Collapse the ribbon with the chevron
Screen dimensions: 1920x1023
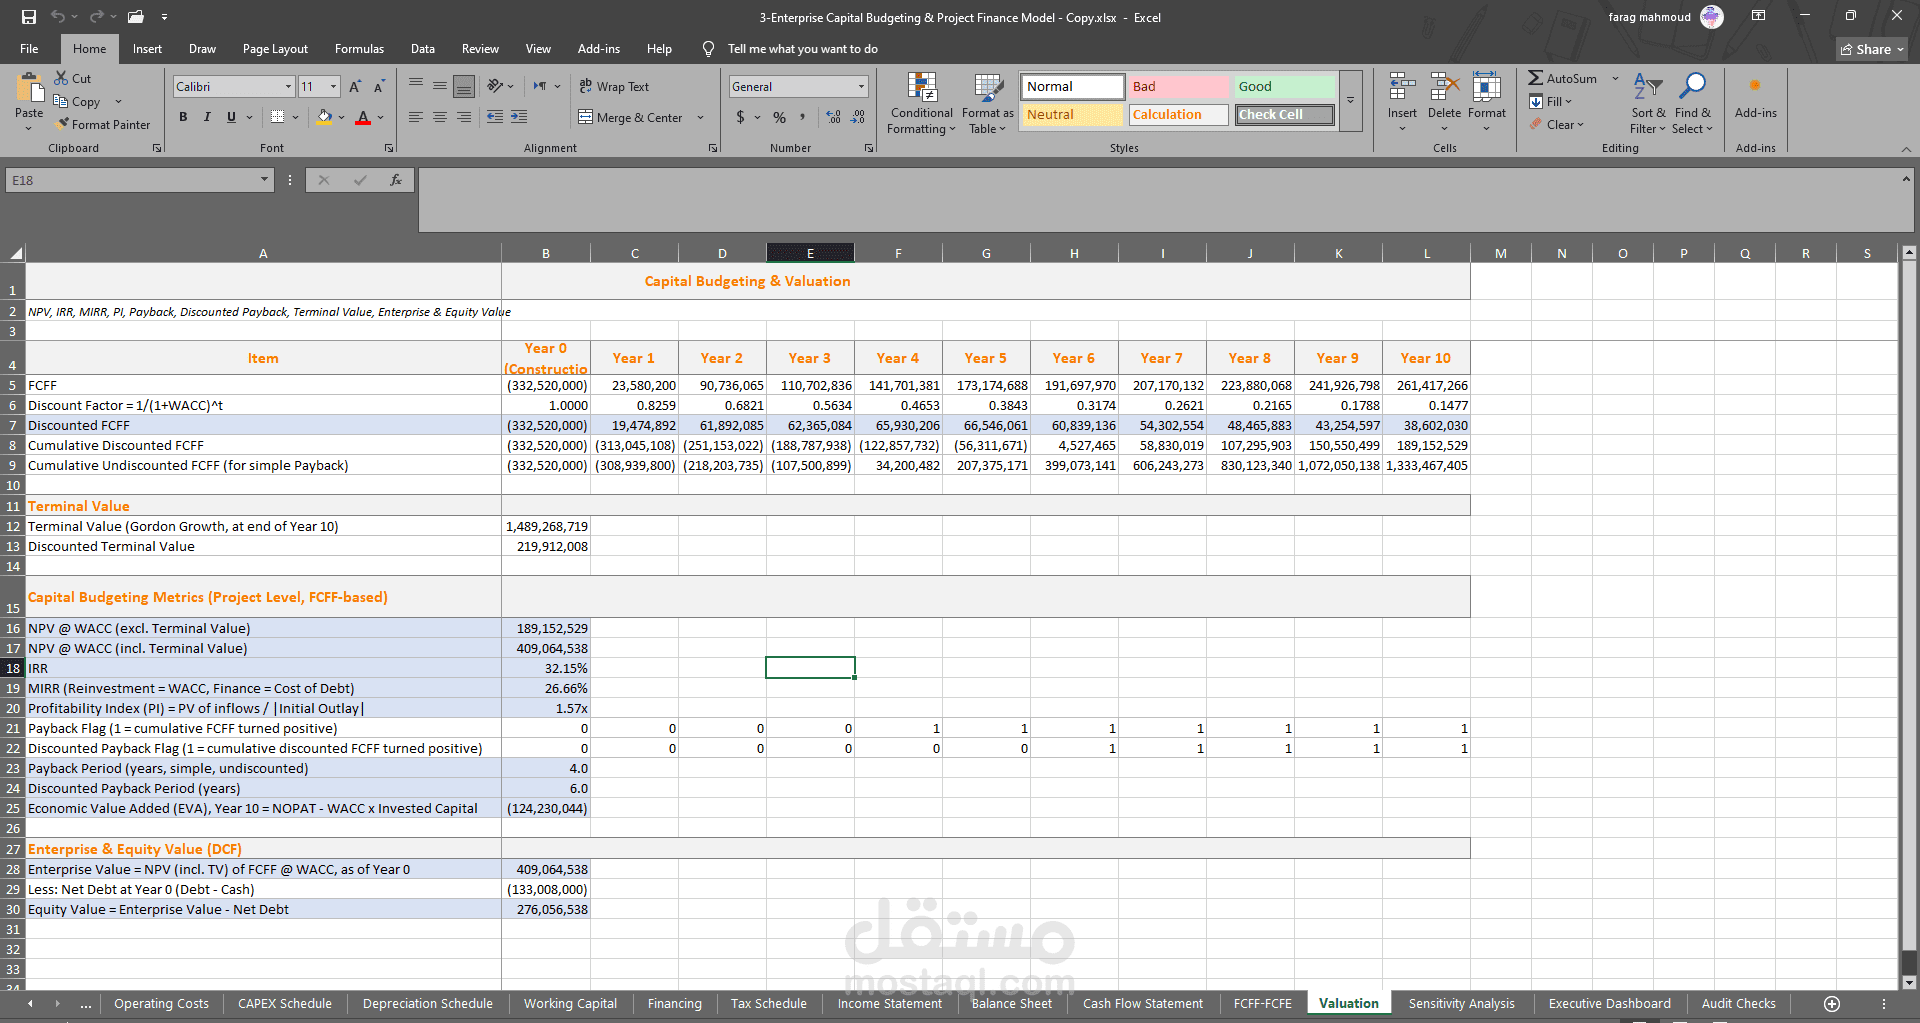tap(1906, 149)
